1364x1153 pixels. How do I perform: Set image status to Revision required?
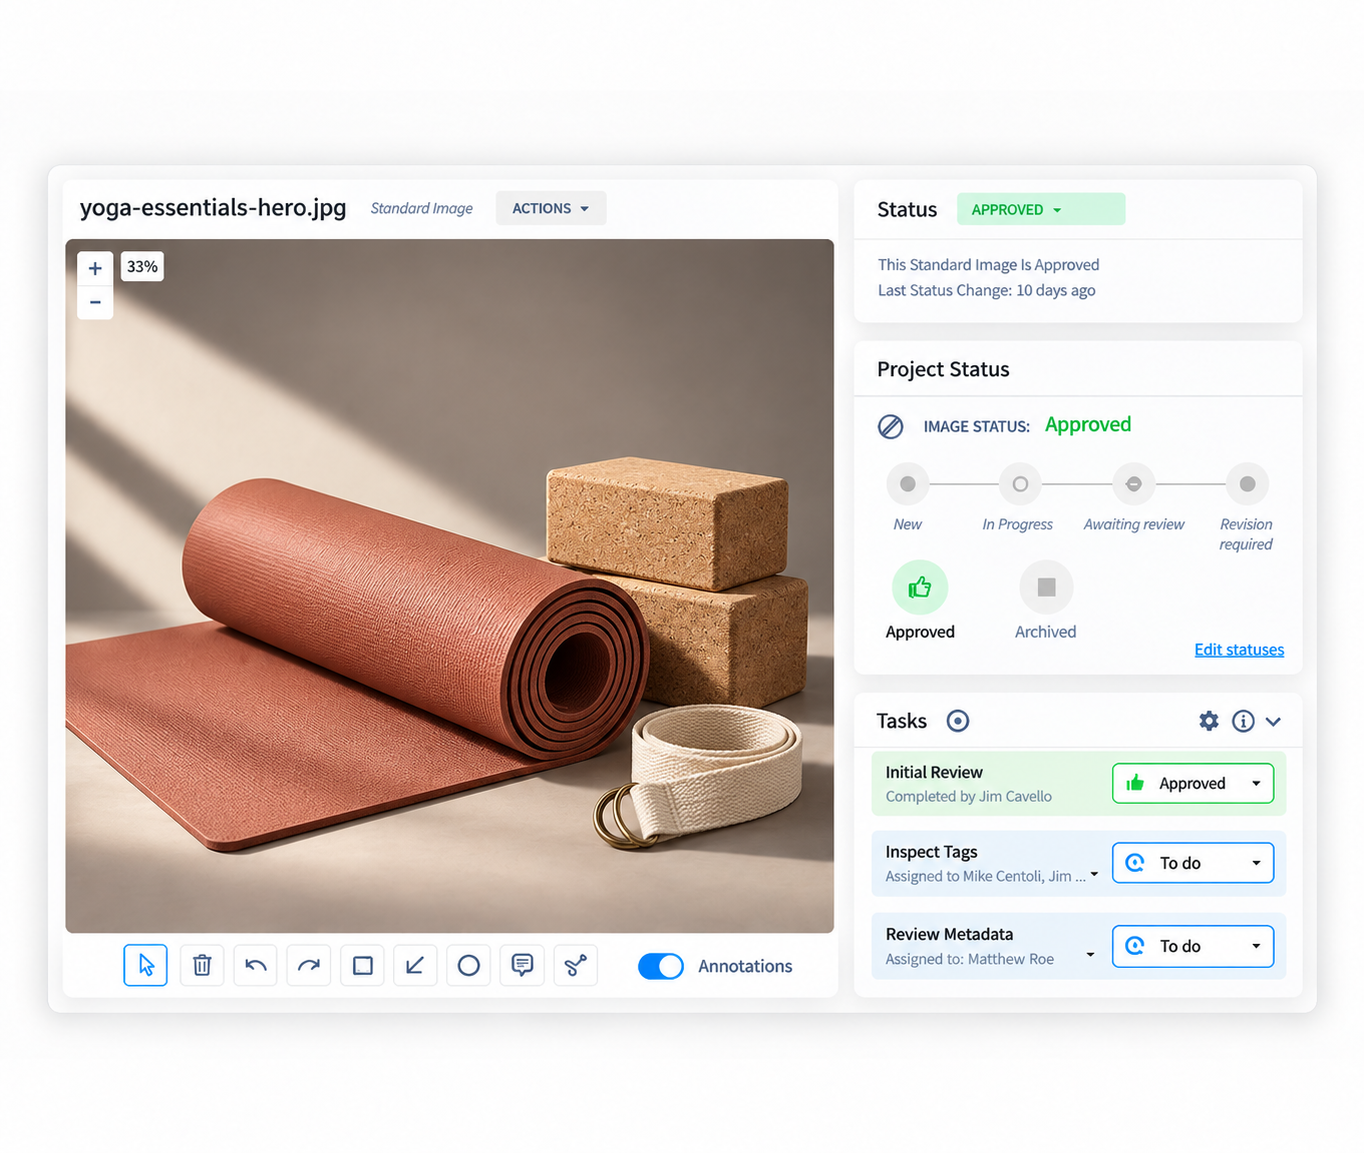coord(1247,484)
